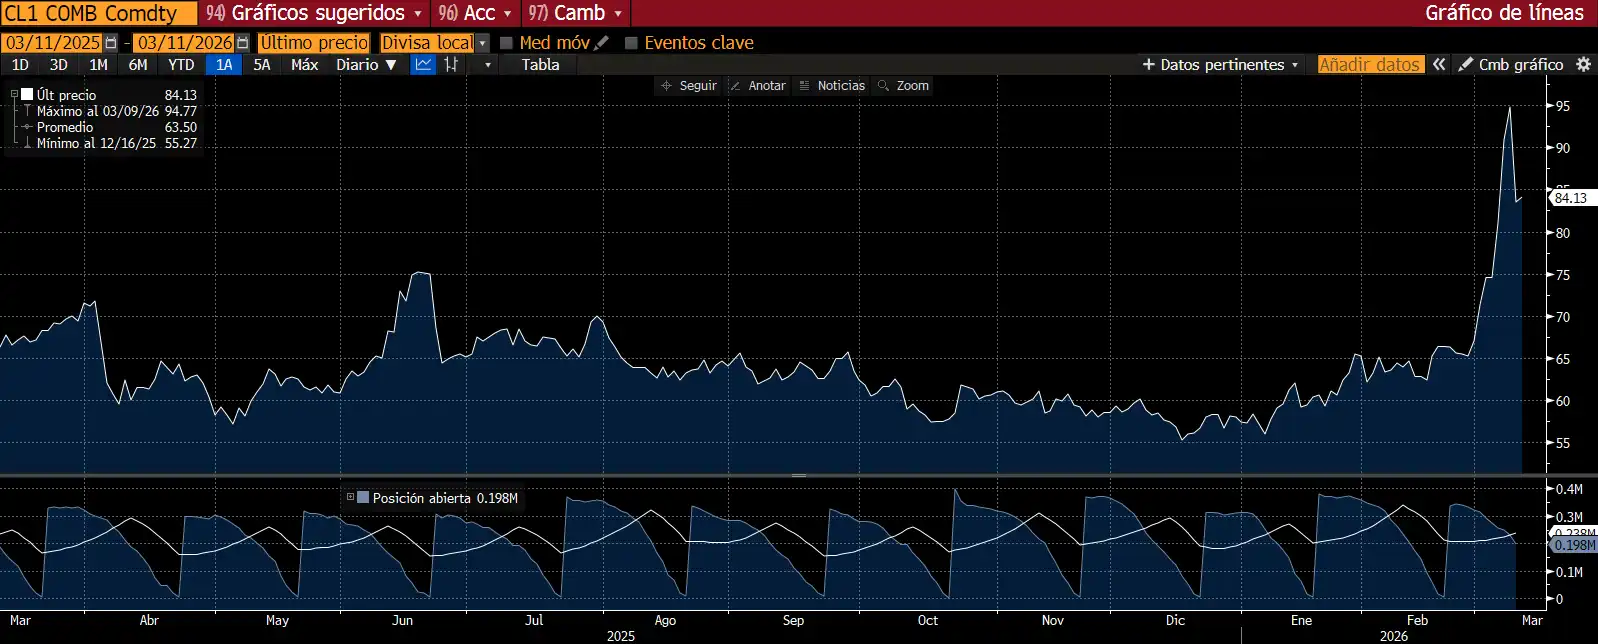Image resolution: width=1598 pixels, height=644 pixels.
Task: Activate the Seguir crosshair tool
Action: pyautogui.click(x=688, y=86)
